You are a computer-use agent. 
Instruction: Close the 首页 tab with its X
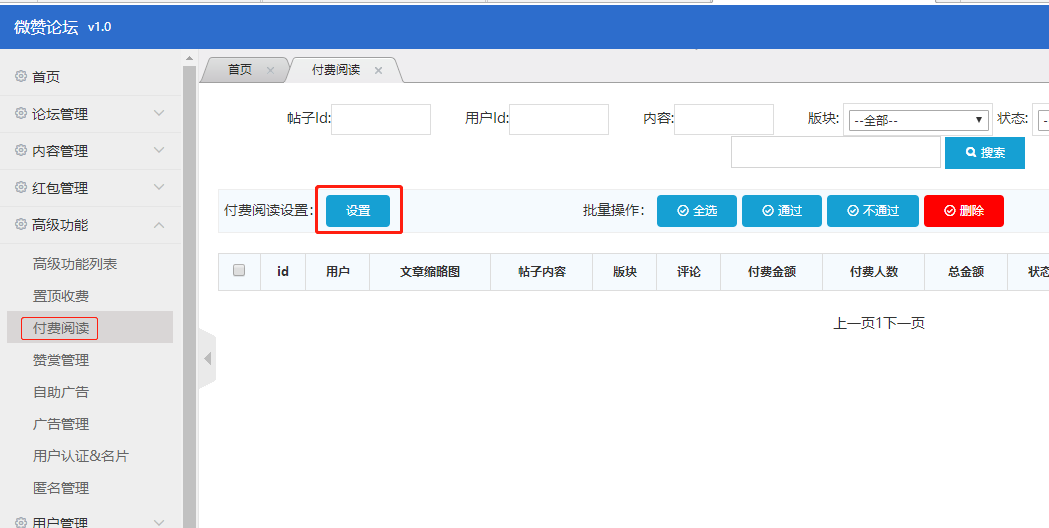tap(270, 70)
